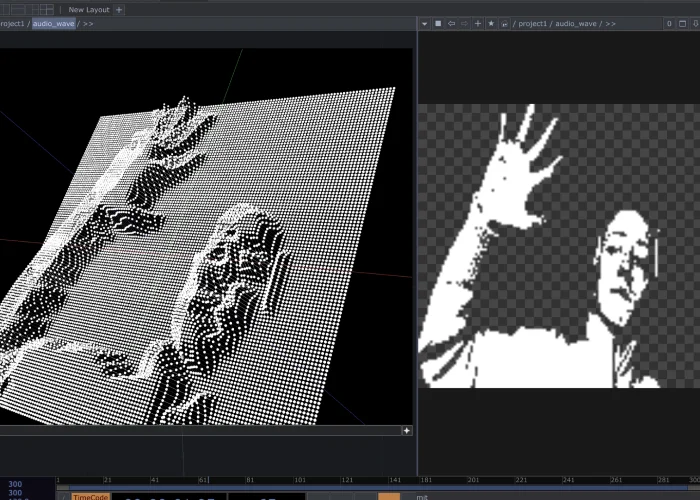
Task: Open the right pane type dropdown arrow
Action: point(425,24)
